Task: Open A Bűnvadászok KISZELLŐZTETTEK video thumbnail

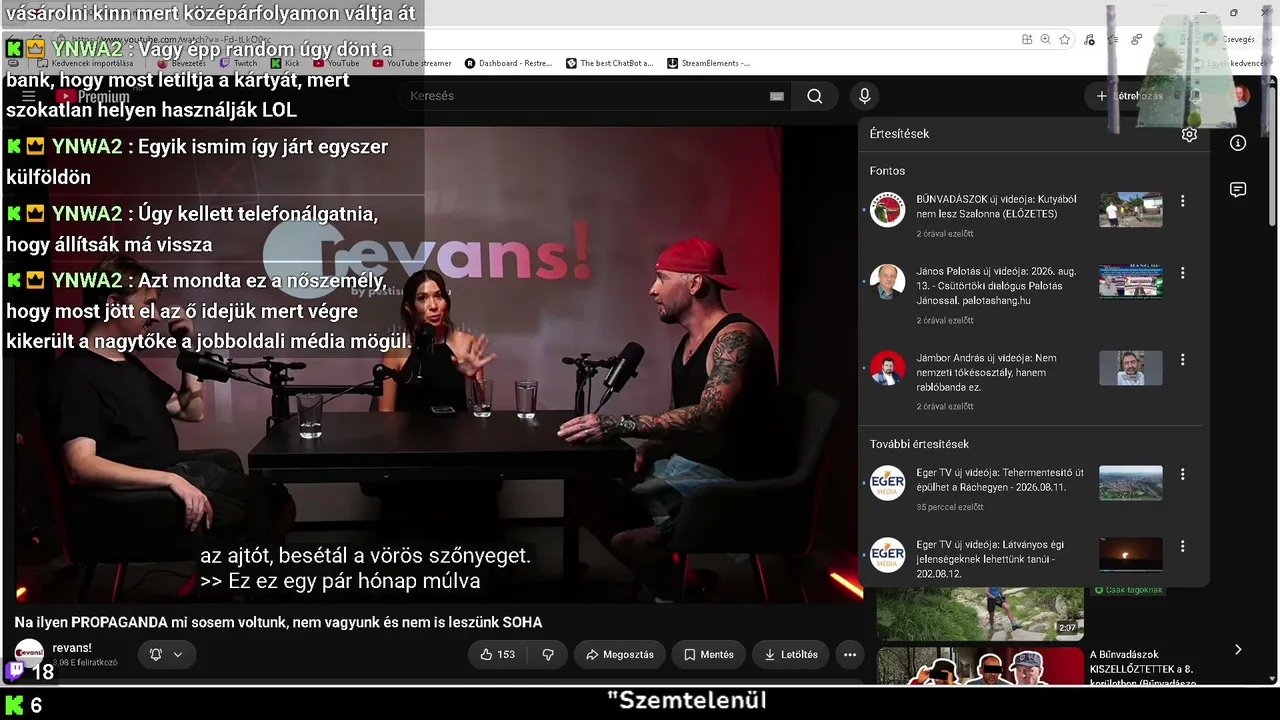Action: (980, 666)
